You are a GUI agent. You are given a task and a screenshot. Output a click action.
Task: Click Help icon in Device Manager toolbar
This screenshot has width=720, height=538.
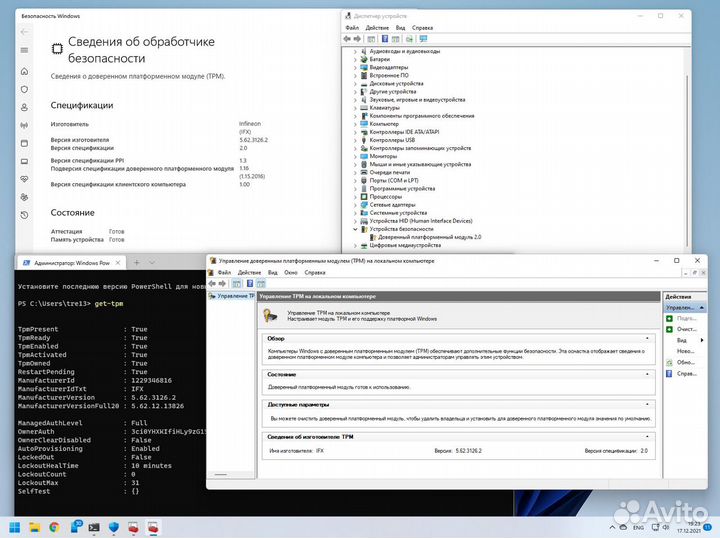pyautogui.click(x=385, y=39)
